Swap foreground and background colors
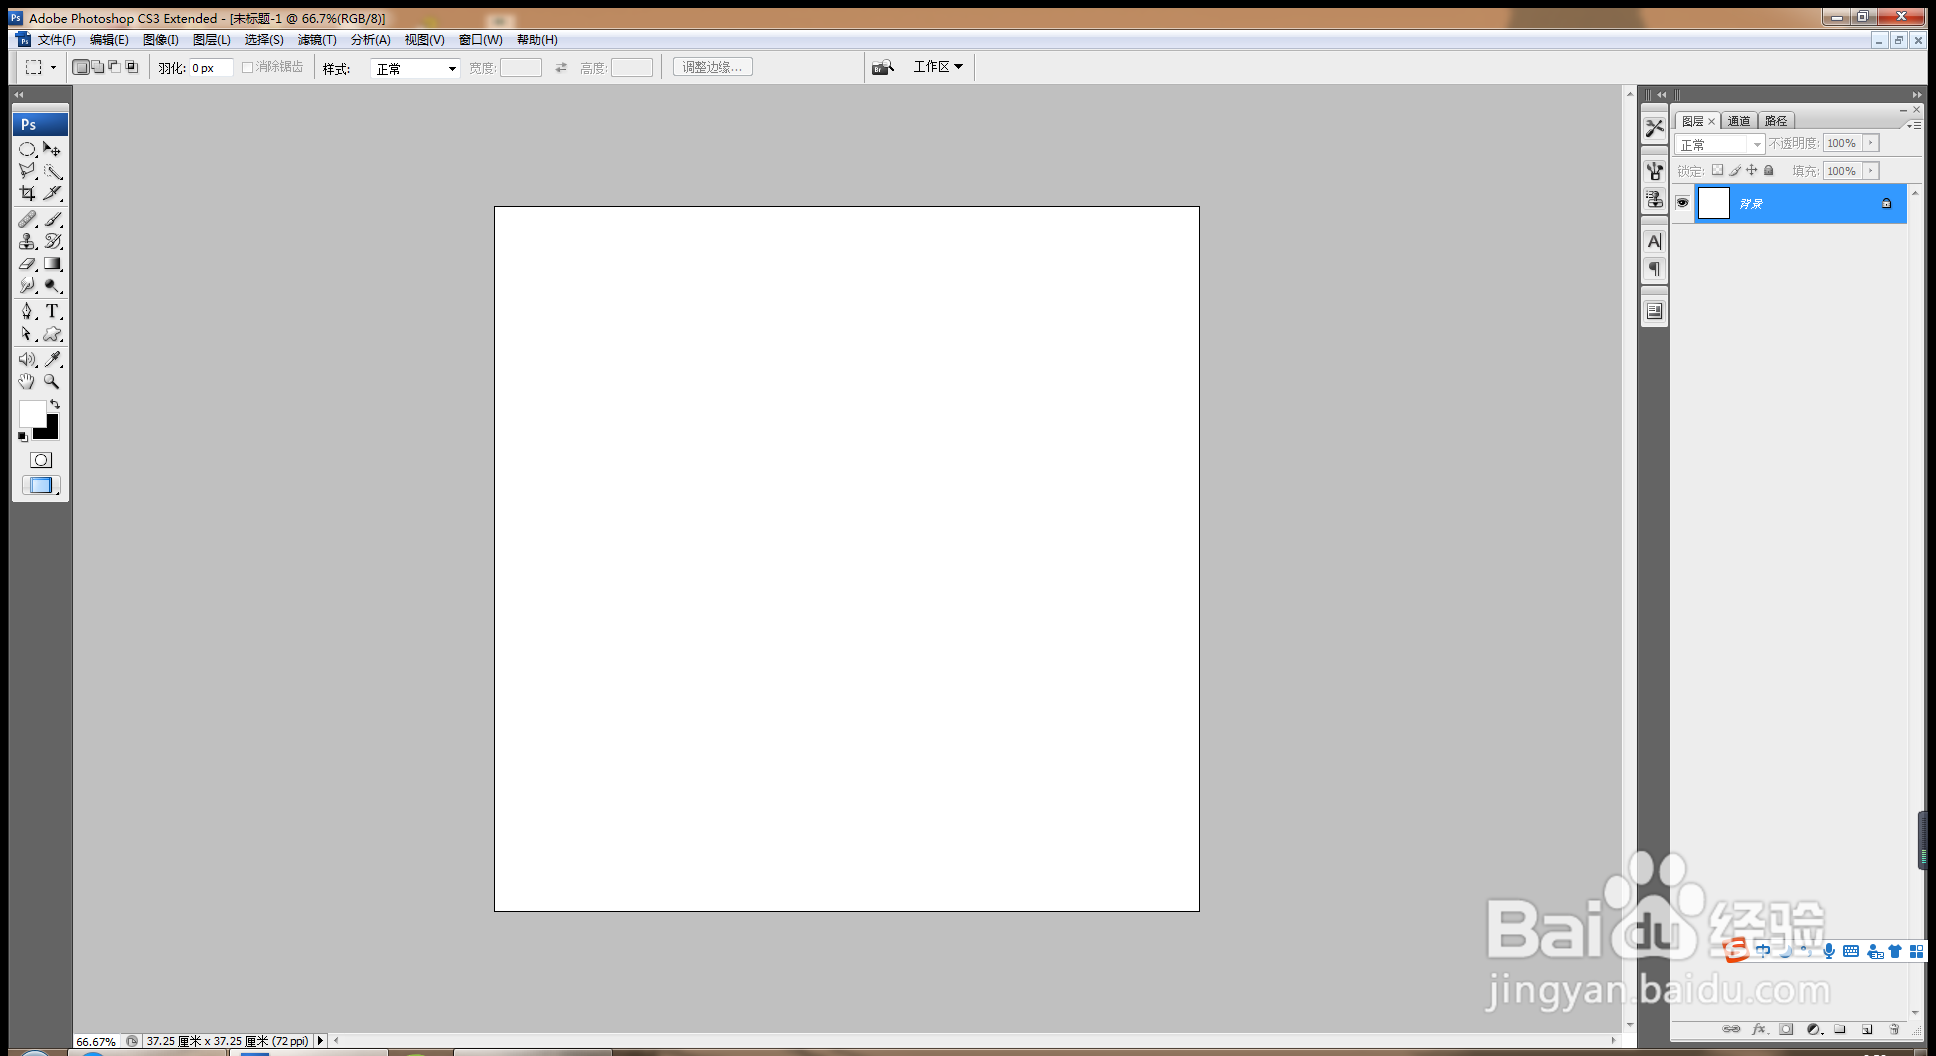Viewport: 1936px width, 1056px height. coord(55,404)
